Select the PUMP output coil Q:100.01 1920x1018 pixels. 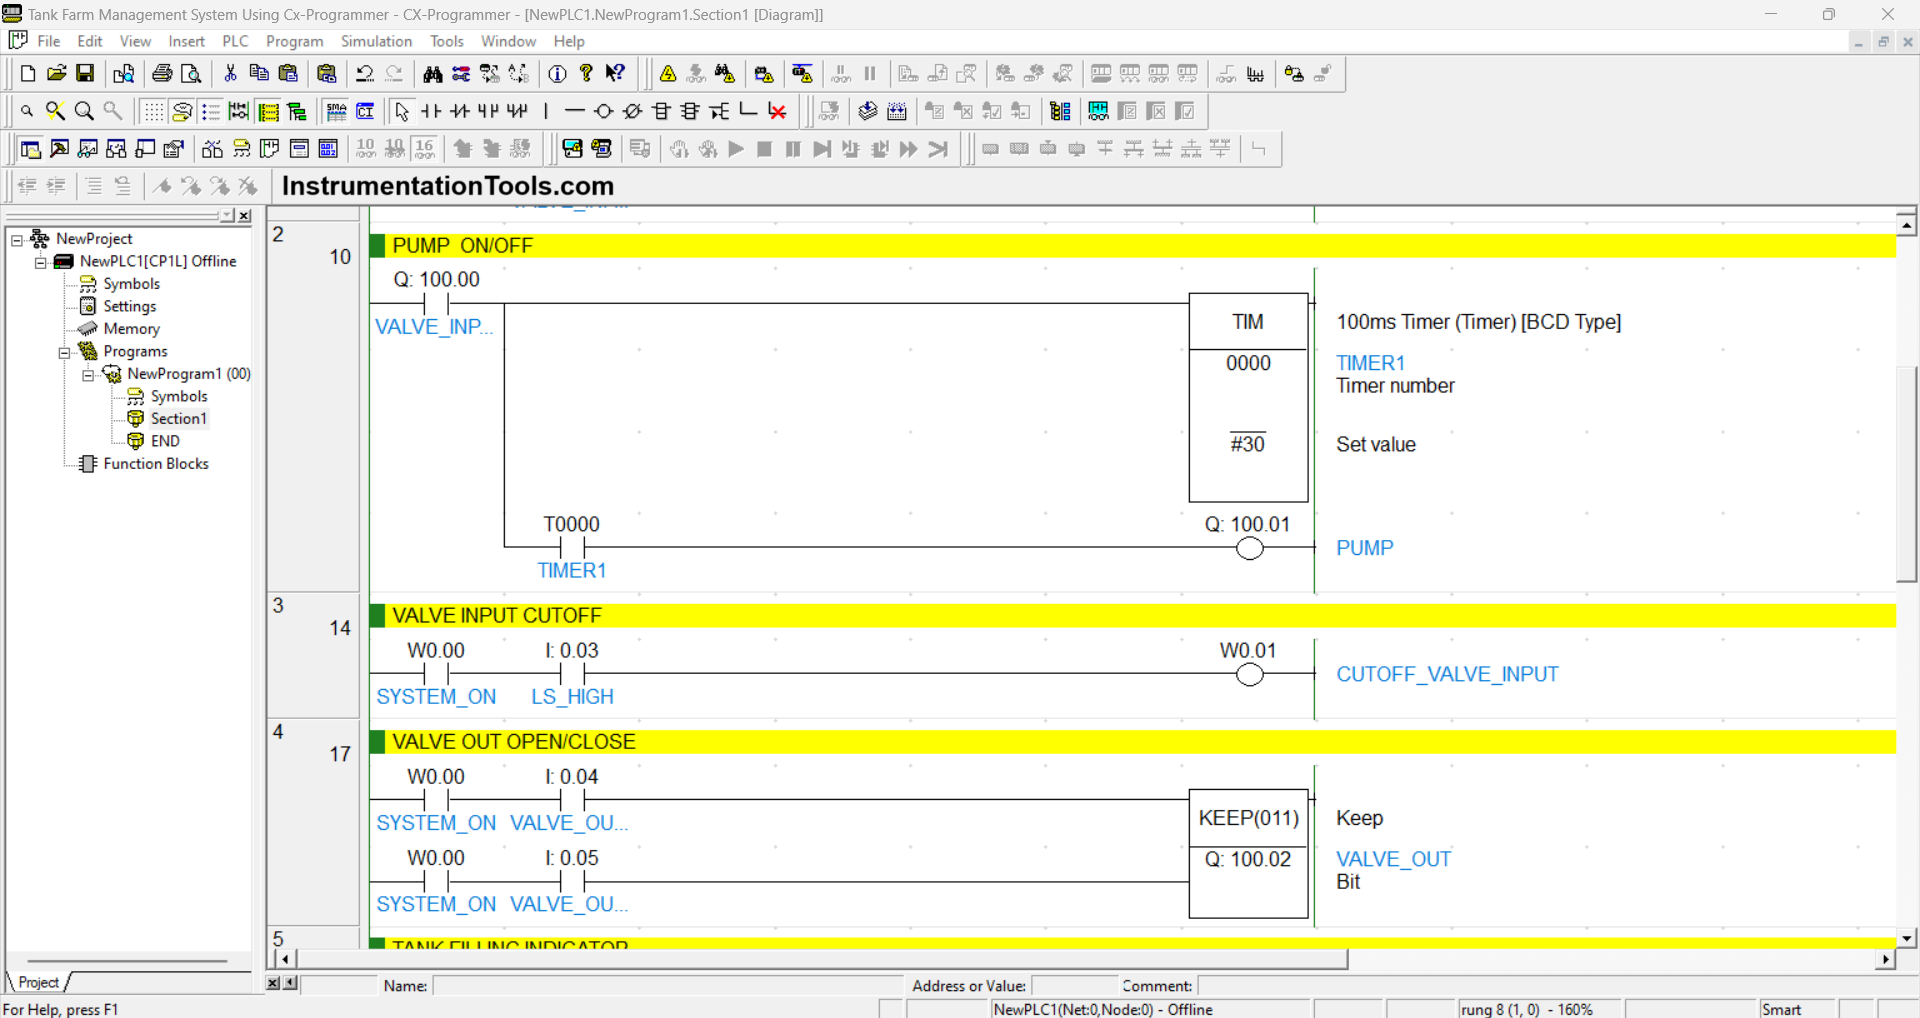[x=1249, y=548]
